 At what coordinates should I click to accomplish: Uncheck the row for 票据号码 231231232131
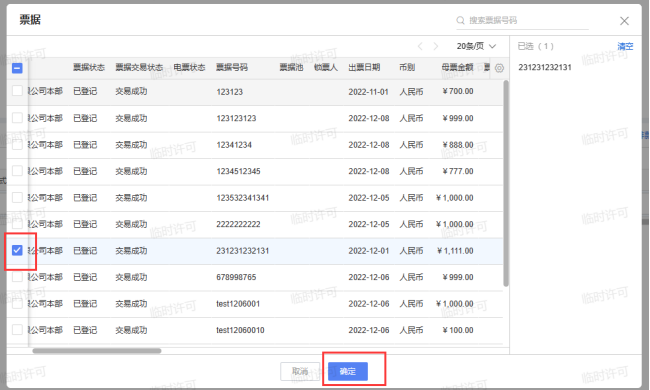coord(17,250)
